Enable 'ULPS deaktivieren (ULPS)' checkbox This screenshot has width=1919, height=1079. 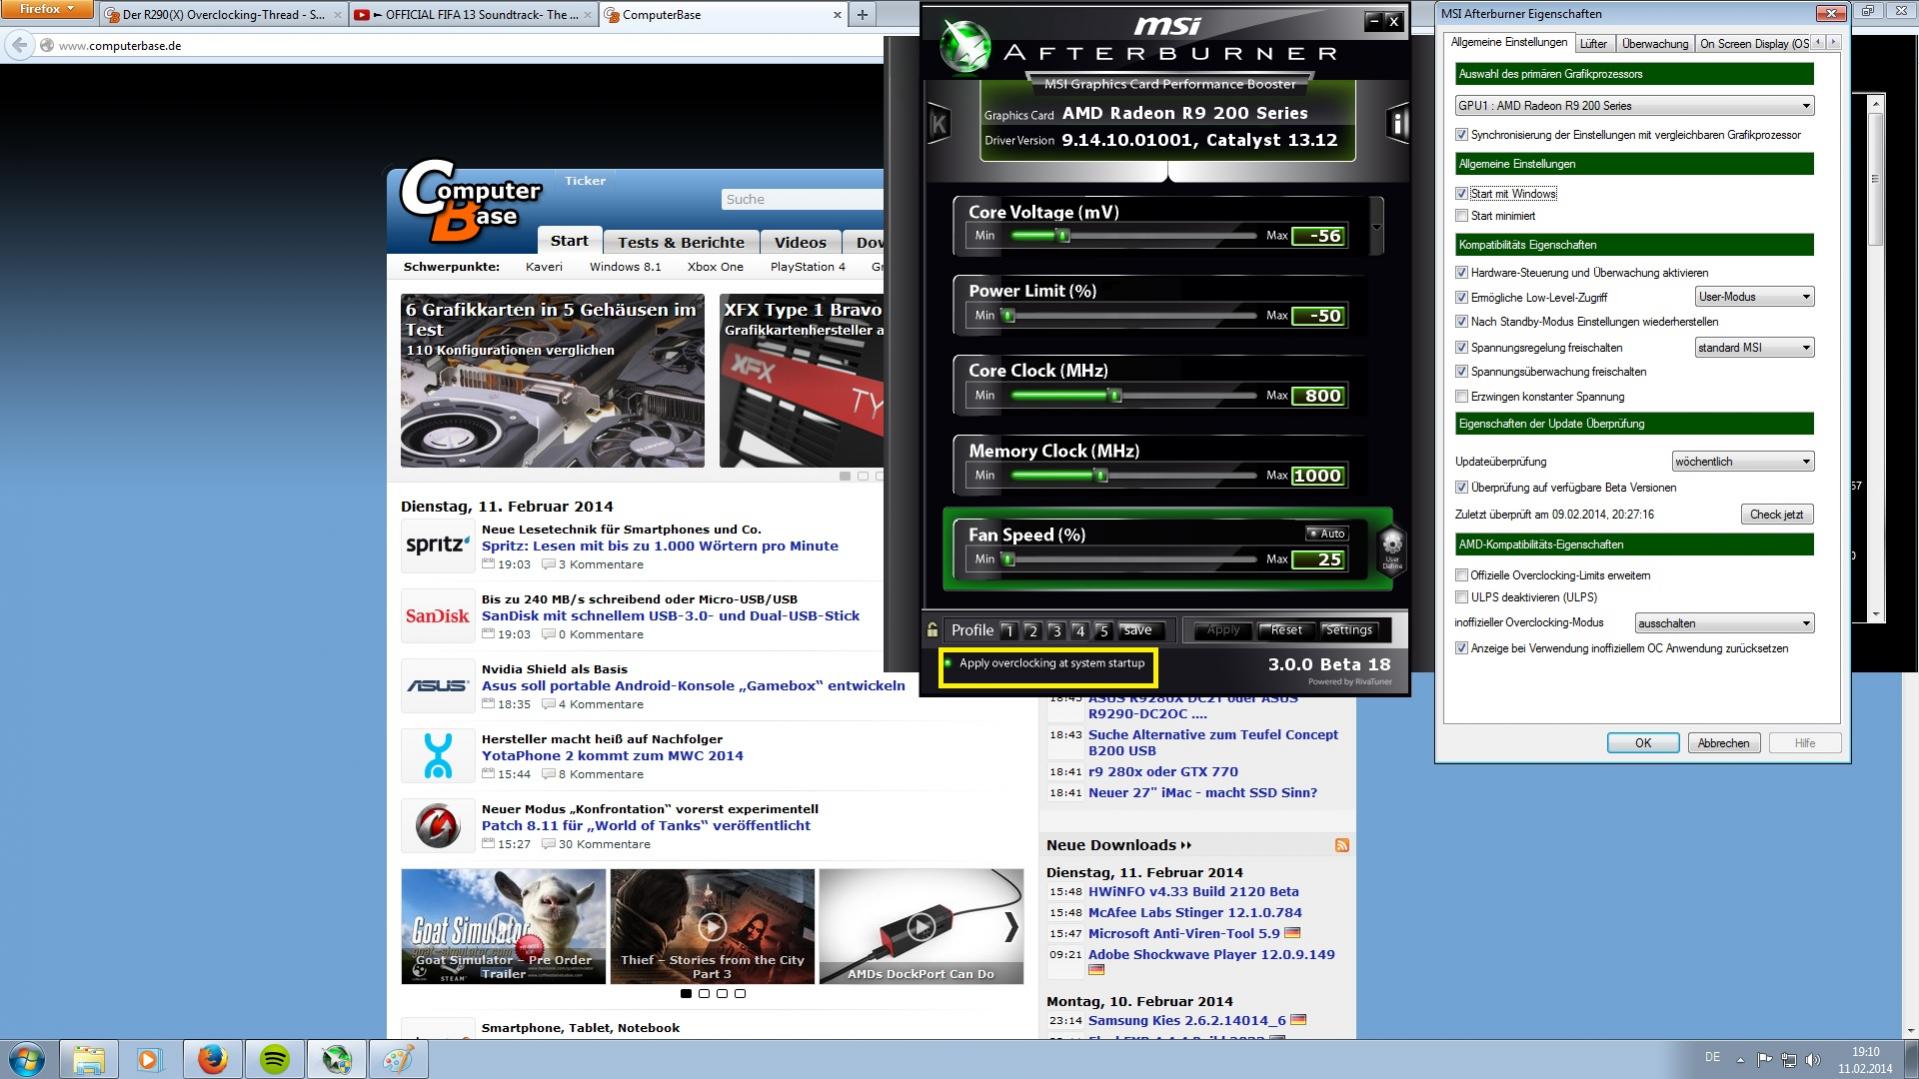[x=1461, y=598]
